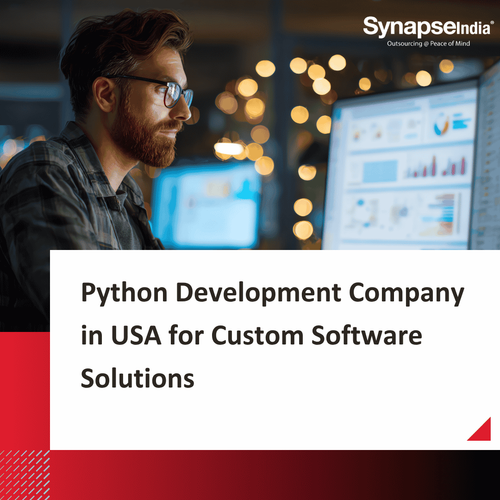Click the word 'Solutions' in headline

coord(137,378)
